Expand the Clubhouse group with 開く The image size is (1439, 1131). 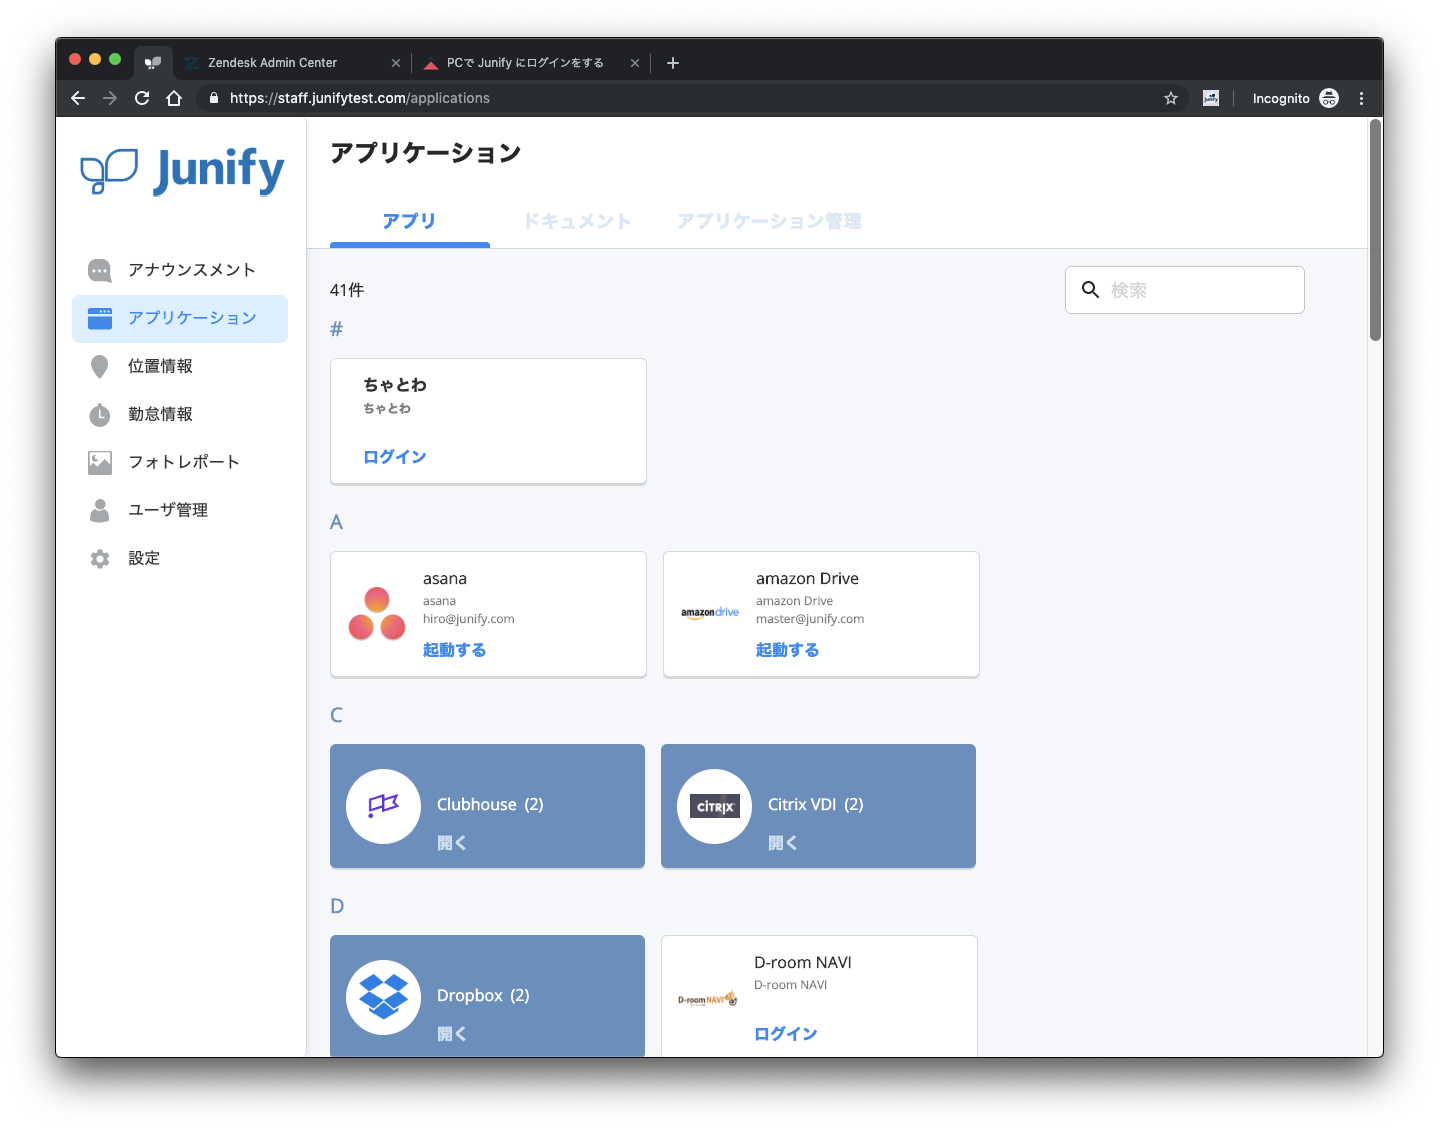[x=452, y=843]
